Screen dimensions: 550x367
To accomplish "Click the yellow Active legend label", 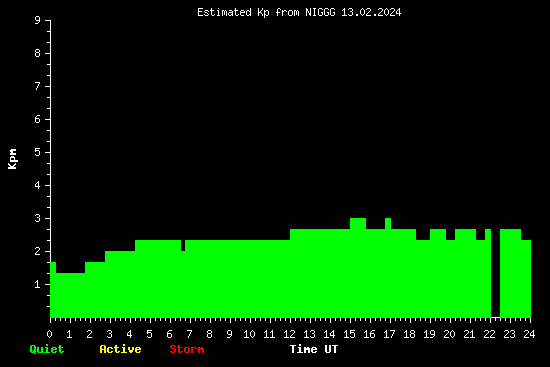I will coord(120,349).
